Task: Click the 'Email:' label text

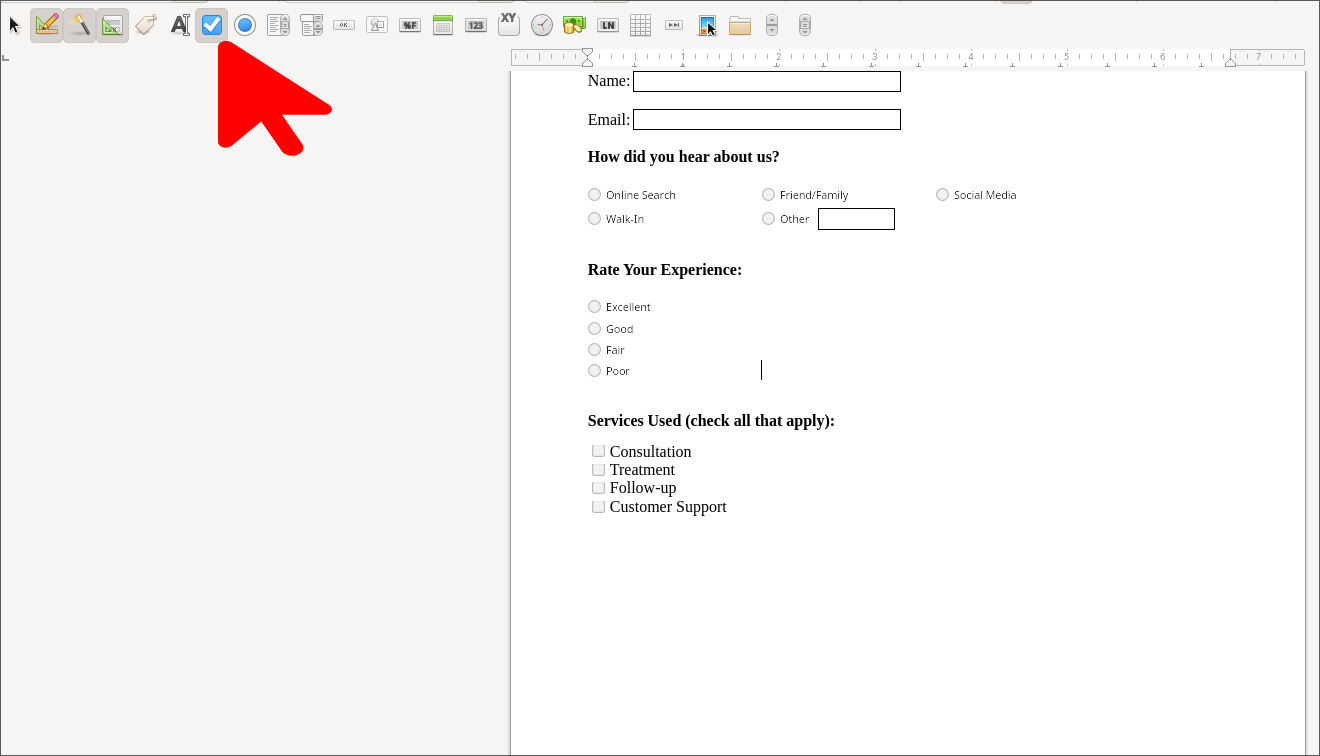Action: (609, 120)
